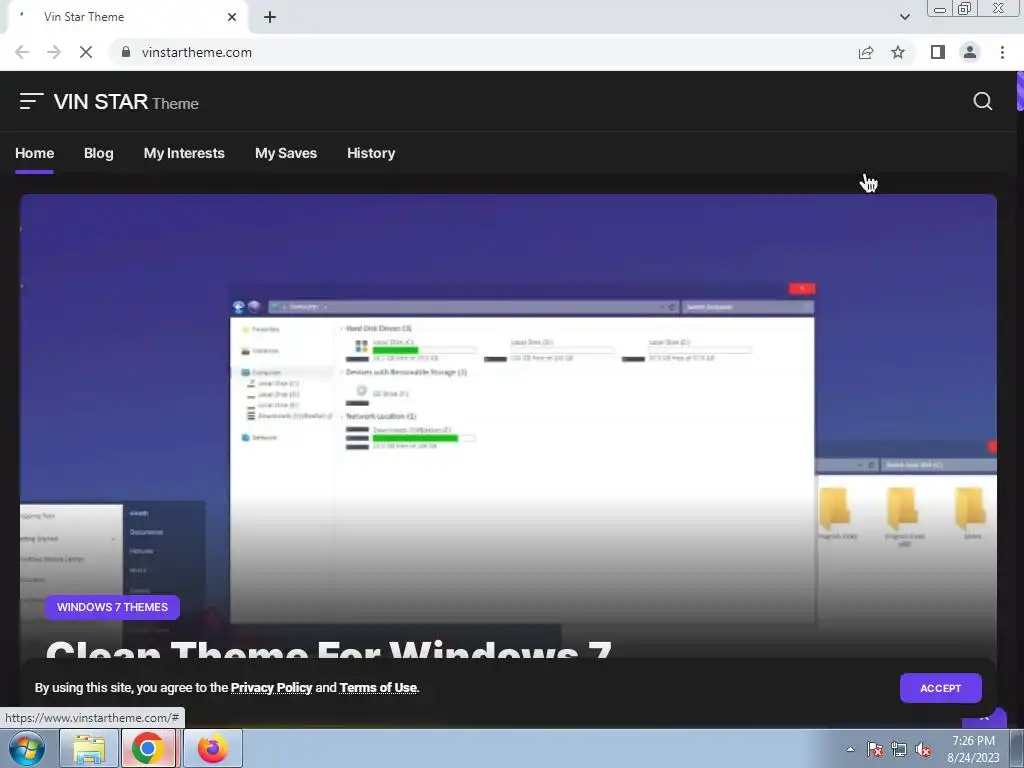Go back with the browser back arrow

[x=22, y=52]
